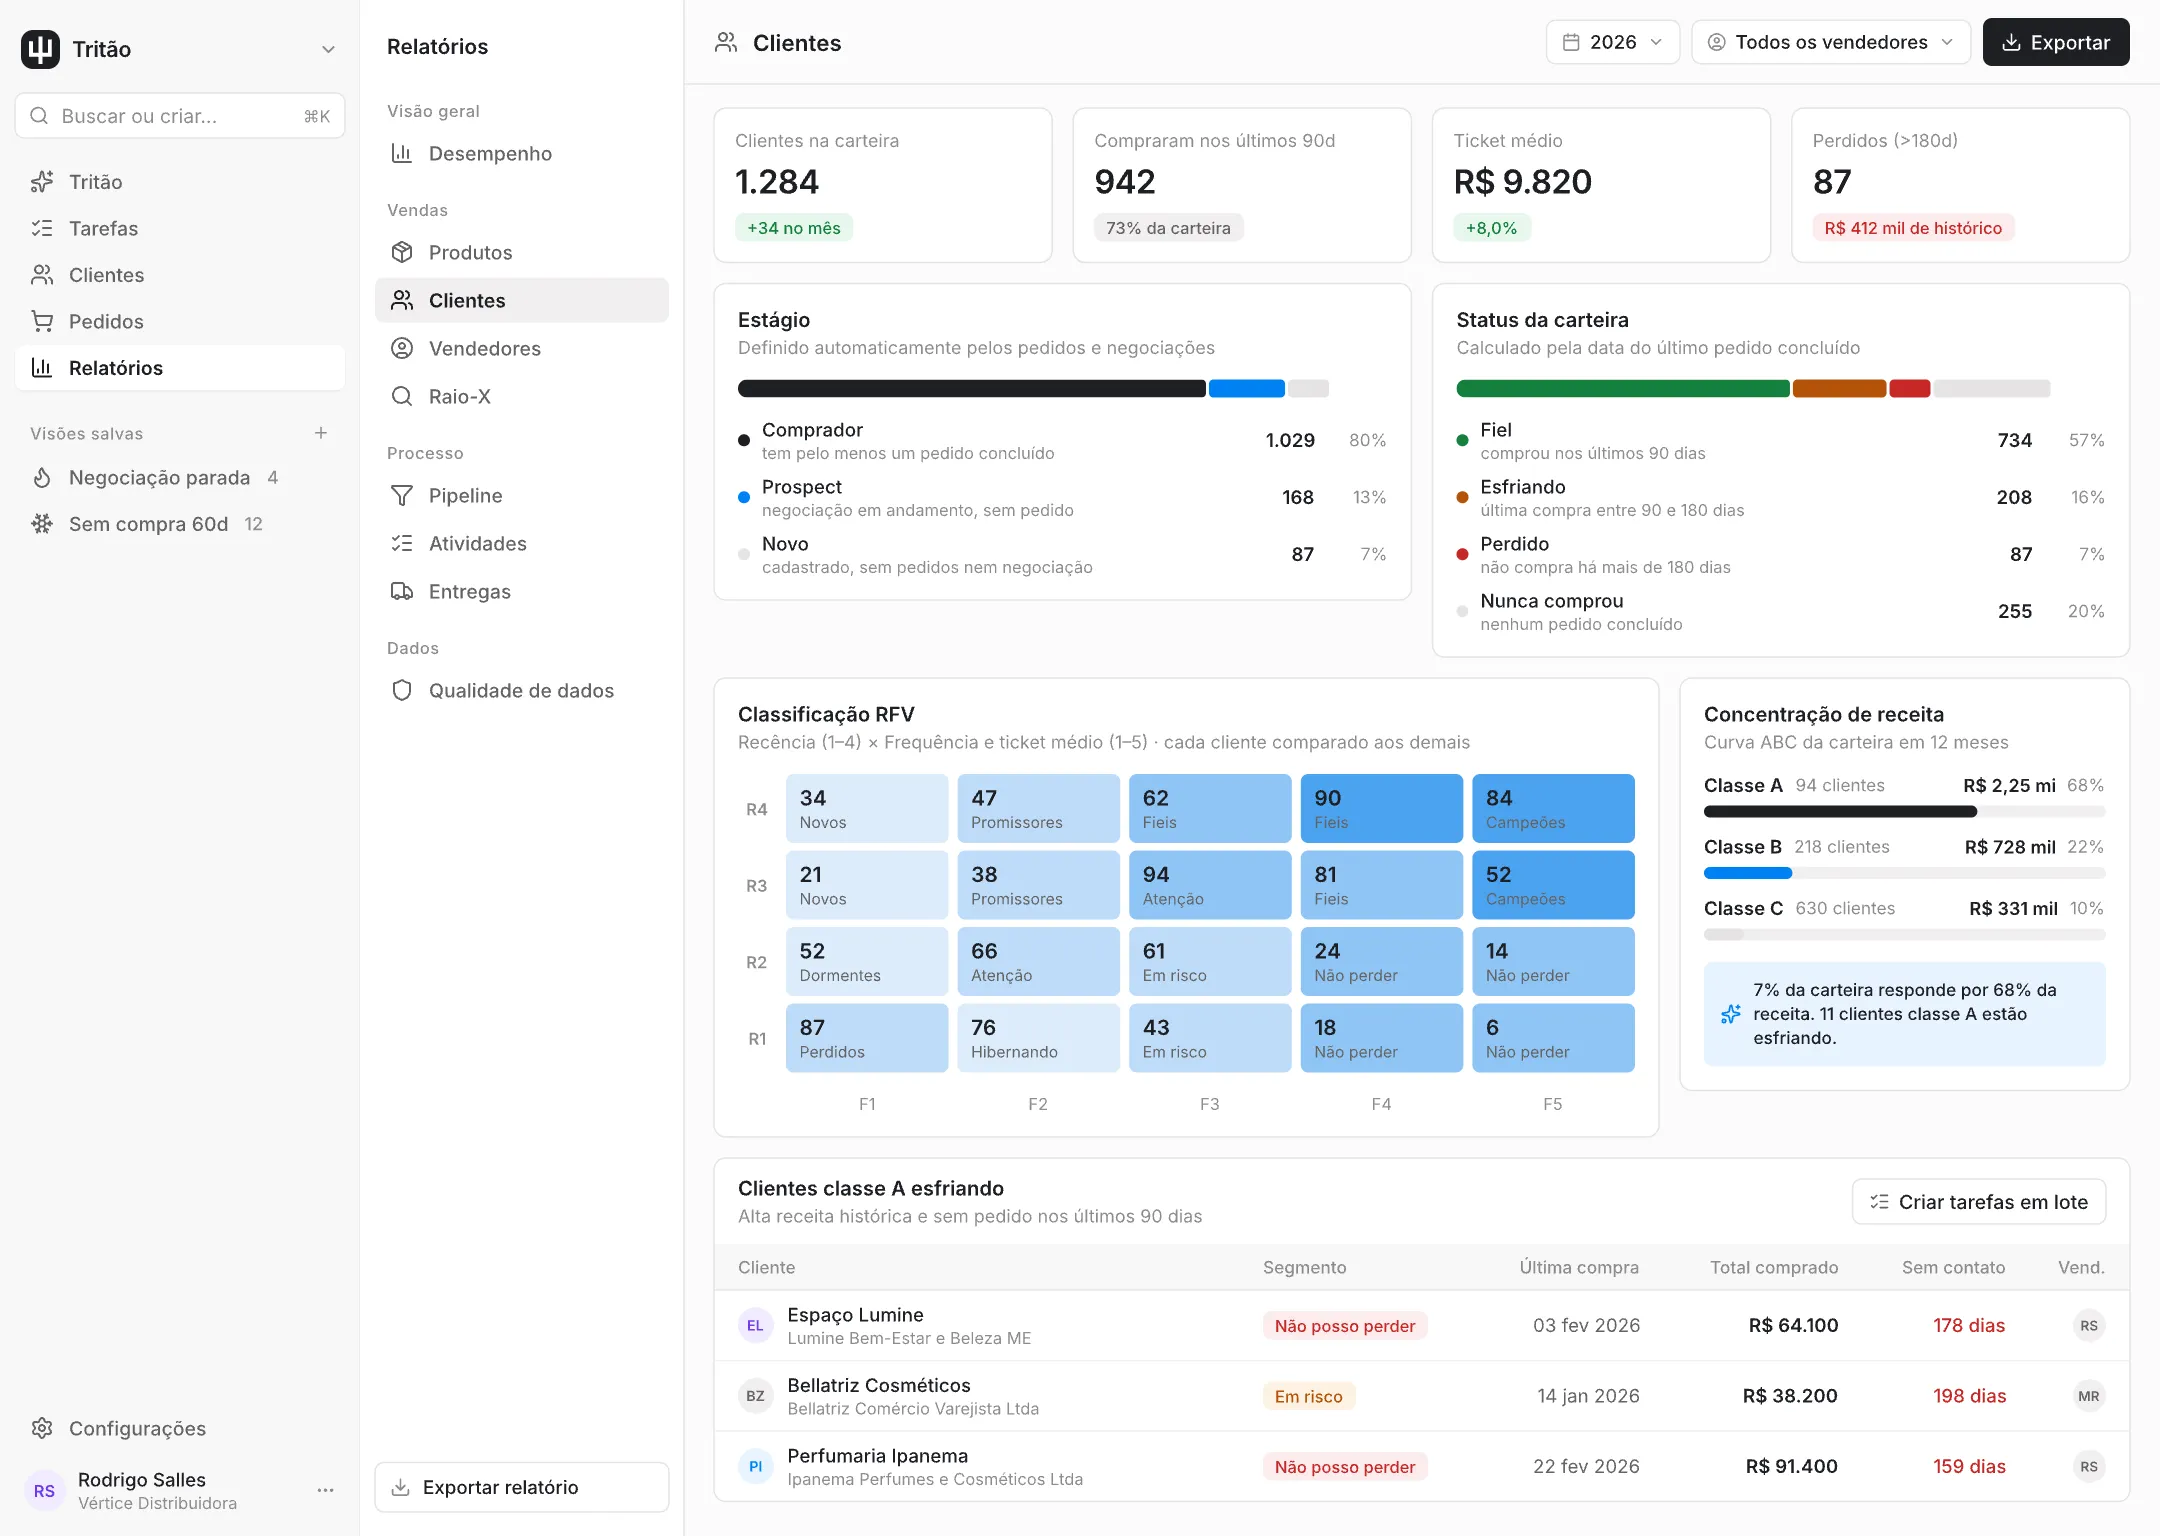The width and height of the screenshot is (2160, 1536).
Task: Open Qualidade de dados shield item
Action: coord(521,690)
